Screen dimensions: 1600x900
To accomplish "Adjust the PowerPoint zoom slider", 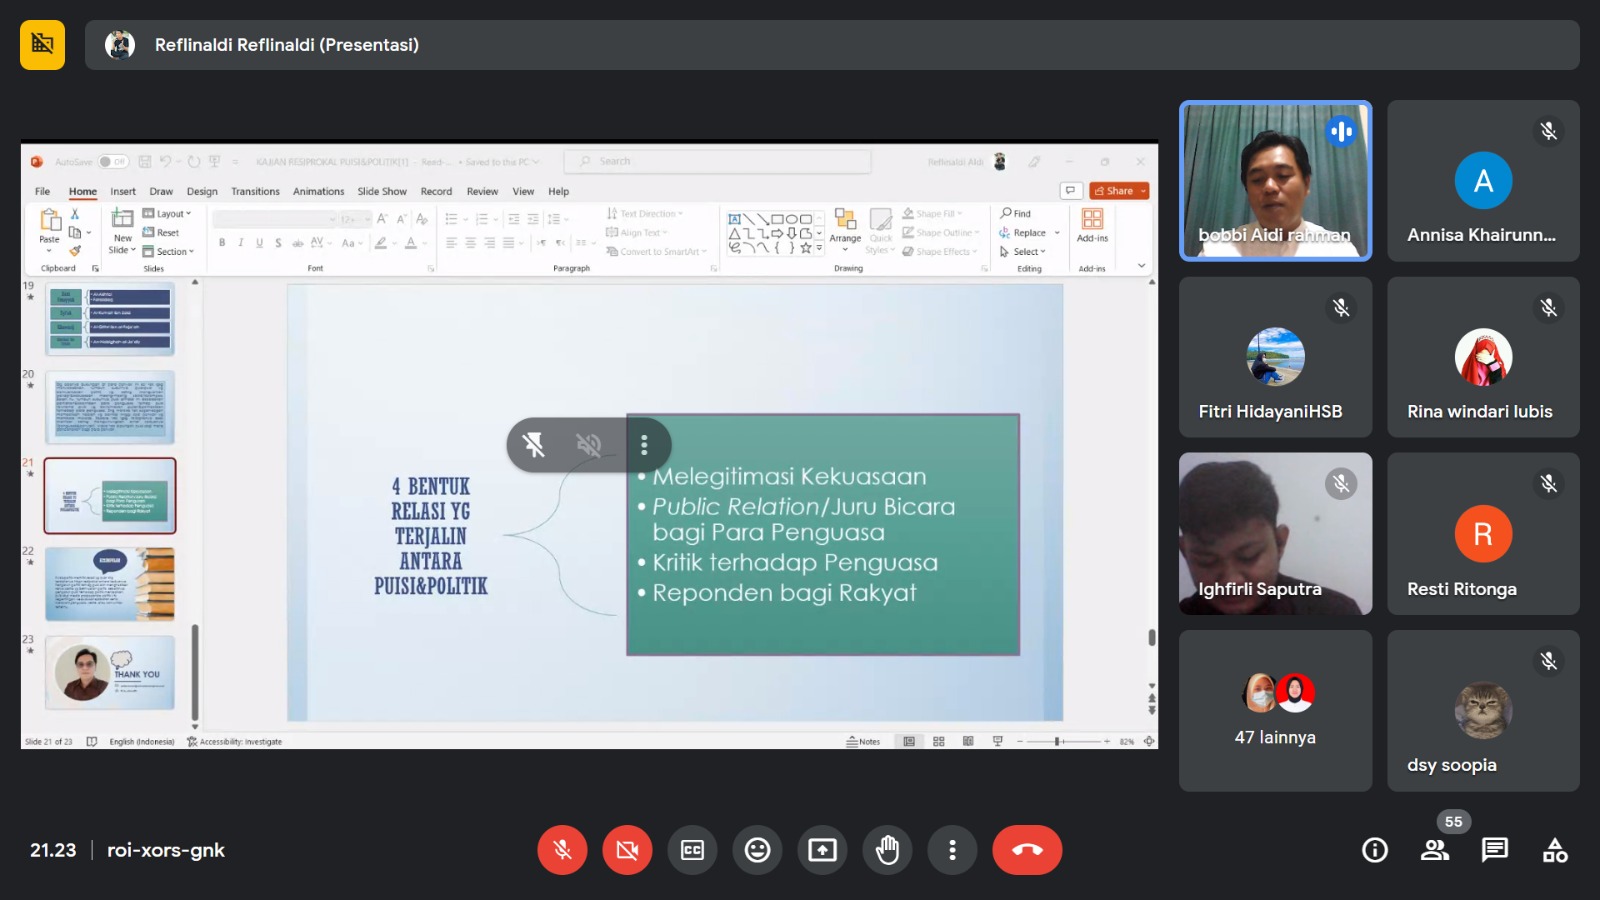I will click(x=1057, y=741).
